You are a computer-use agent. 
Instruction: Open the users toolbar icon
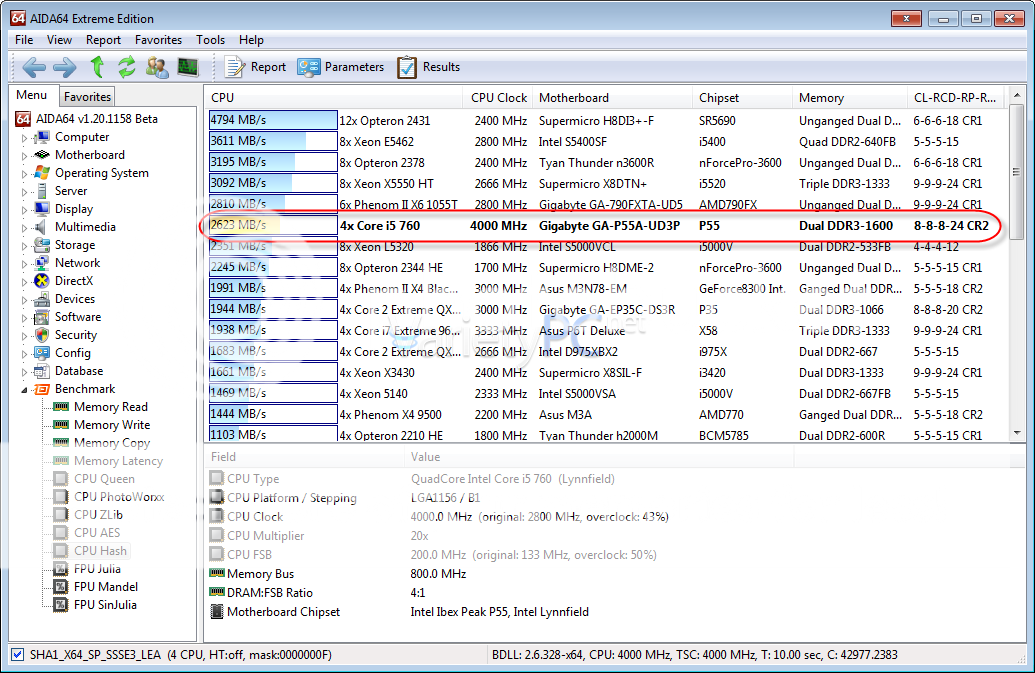[x=157, y=67]
